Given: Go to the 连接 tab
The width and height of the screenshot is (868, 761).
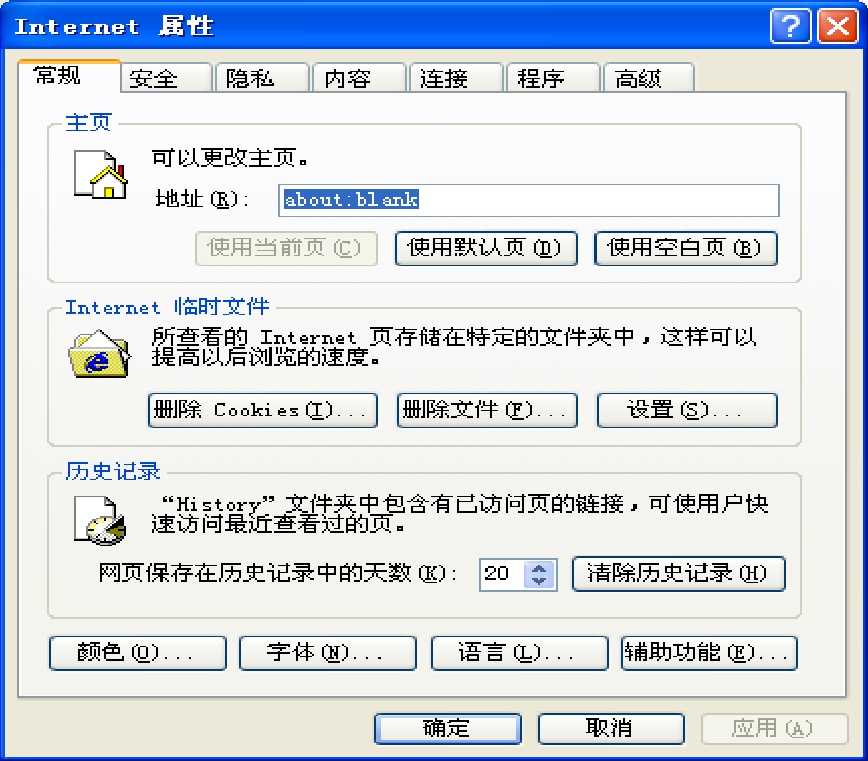Looking at the screenshot, I should pos(455,78).
